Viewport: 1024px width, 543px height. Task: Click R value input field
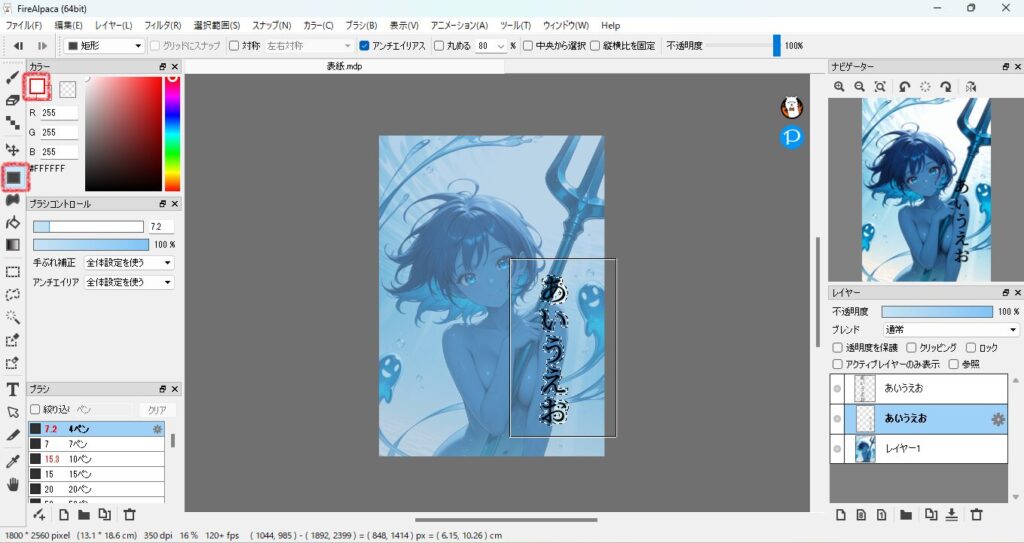(x=59, y=112)
